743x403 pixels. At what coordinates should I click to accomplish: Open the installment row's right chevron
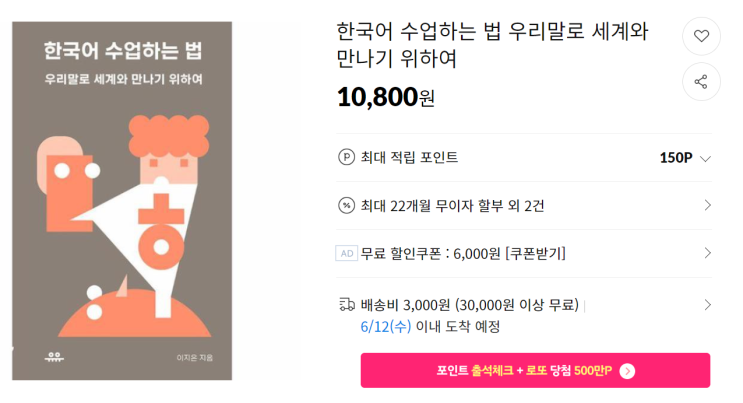(x=707, y=205)
